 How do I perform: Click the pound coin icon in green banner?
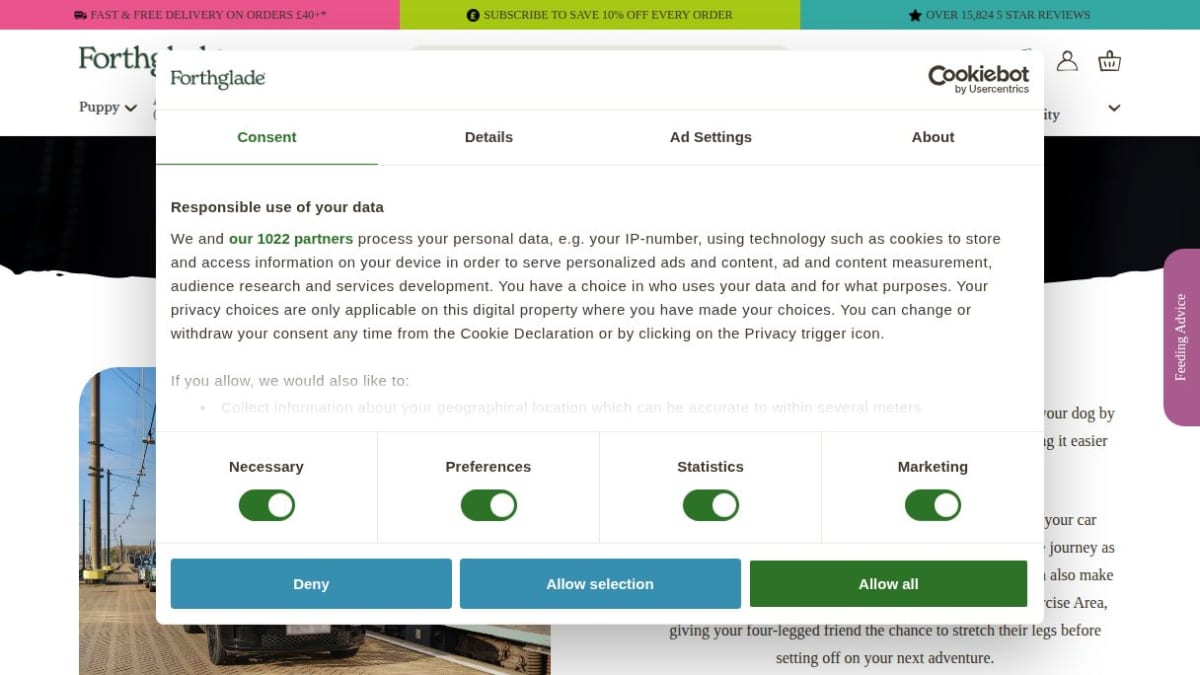click(473, 15)
